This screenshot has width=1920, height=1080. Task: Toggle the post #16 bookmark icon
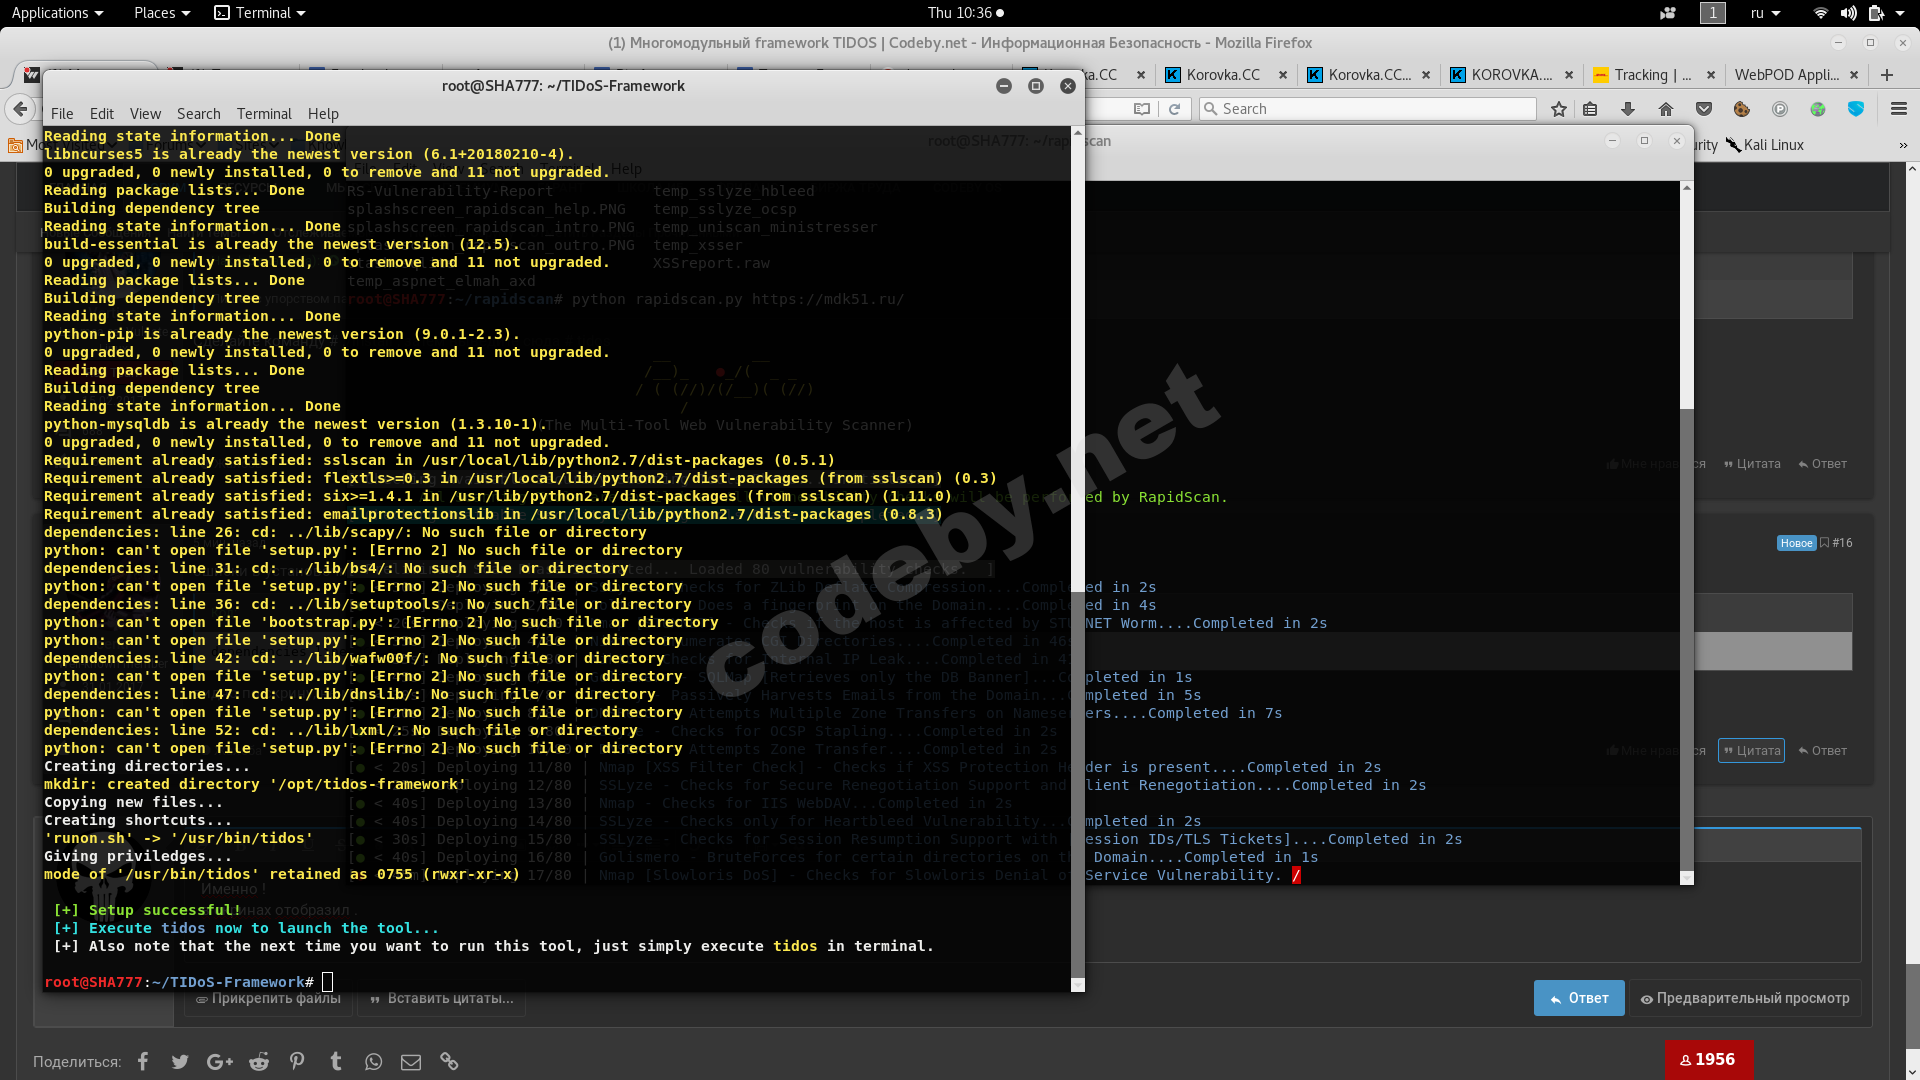[x=1824, y=543]
